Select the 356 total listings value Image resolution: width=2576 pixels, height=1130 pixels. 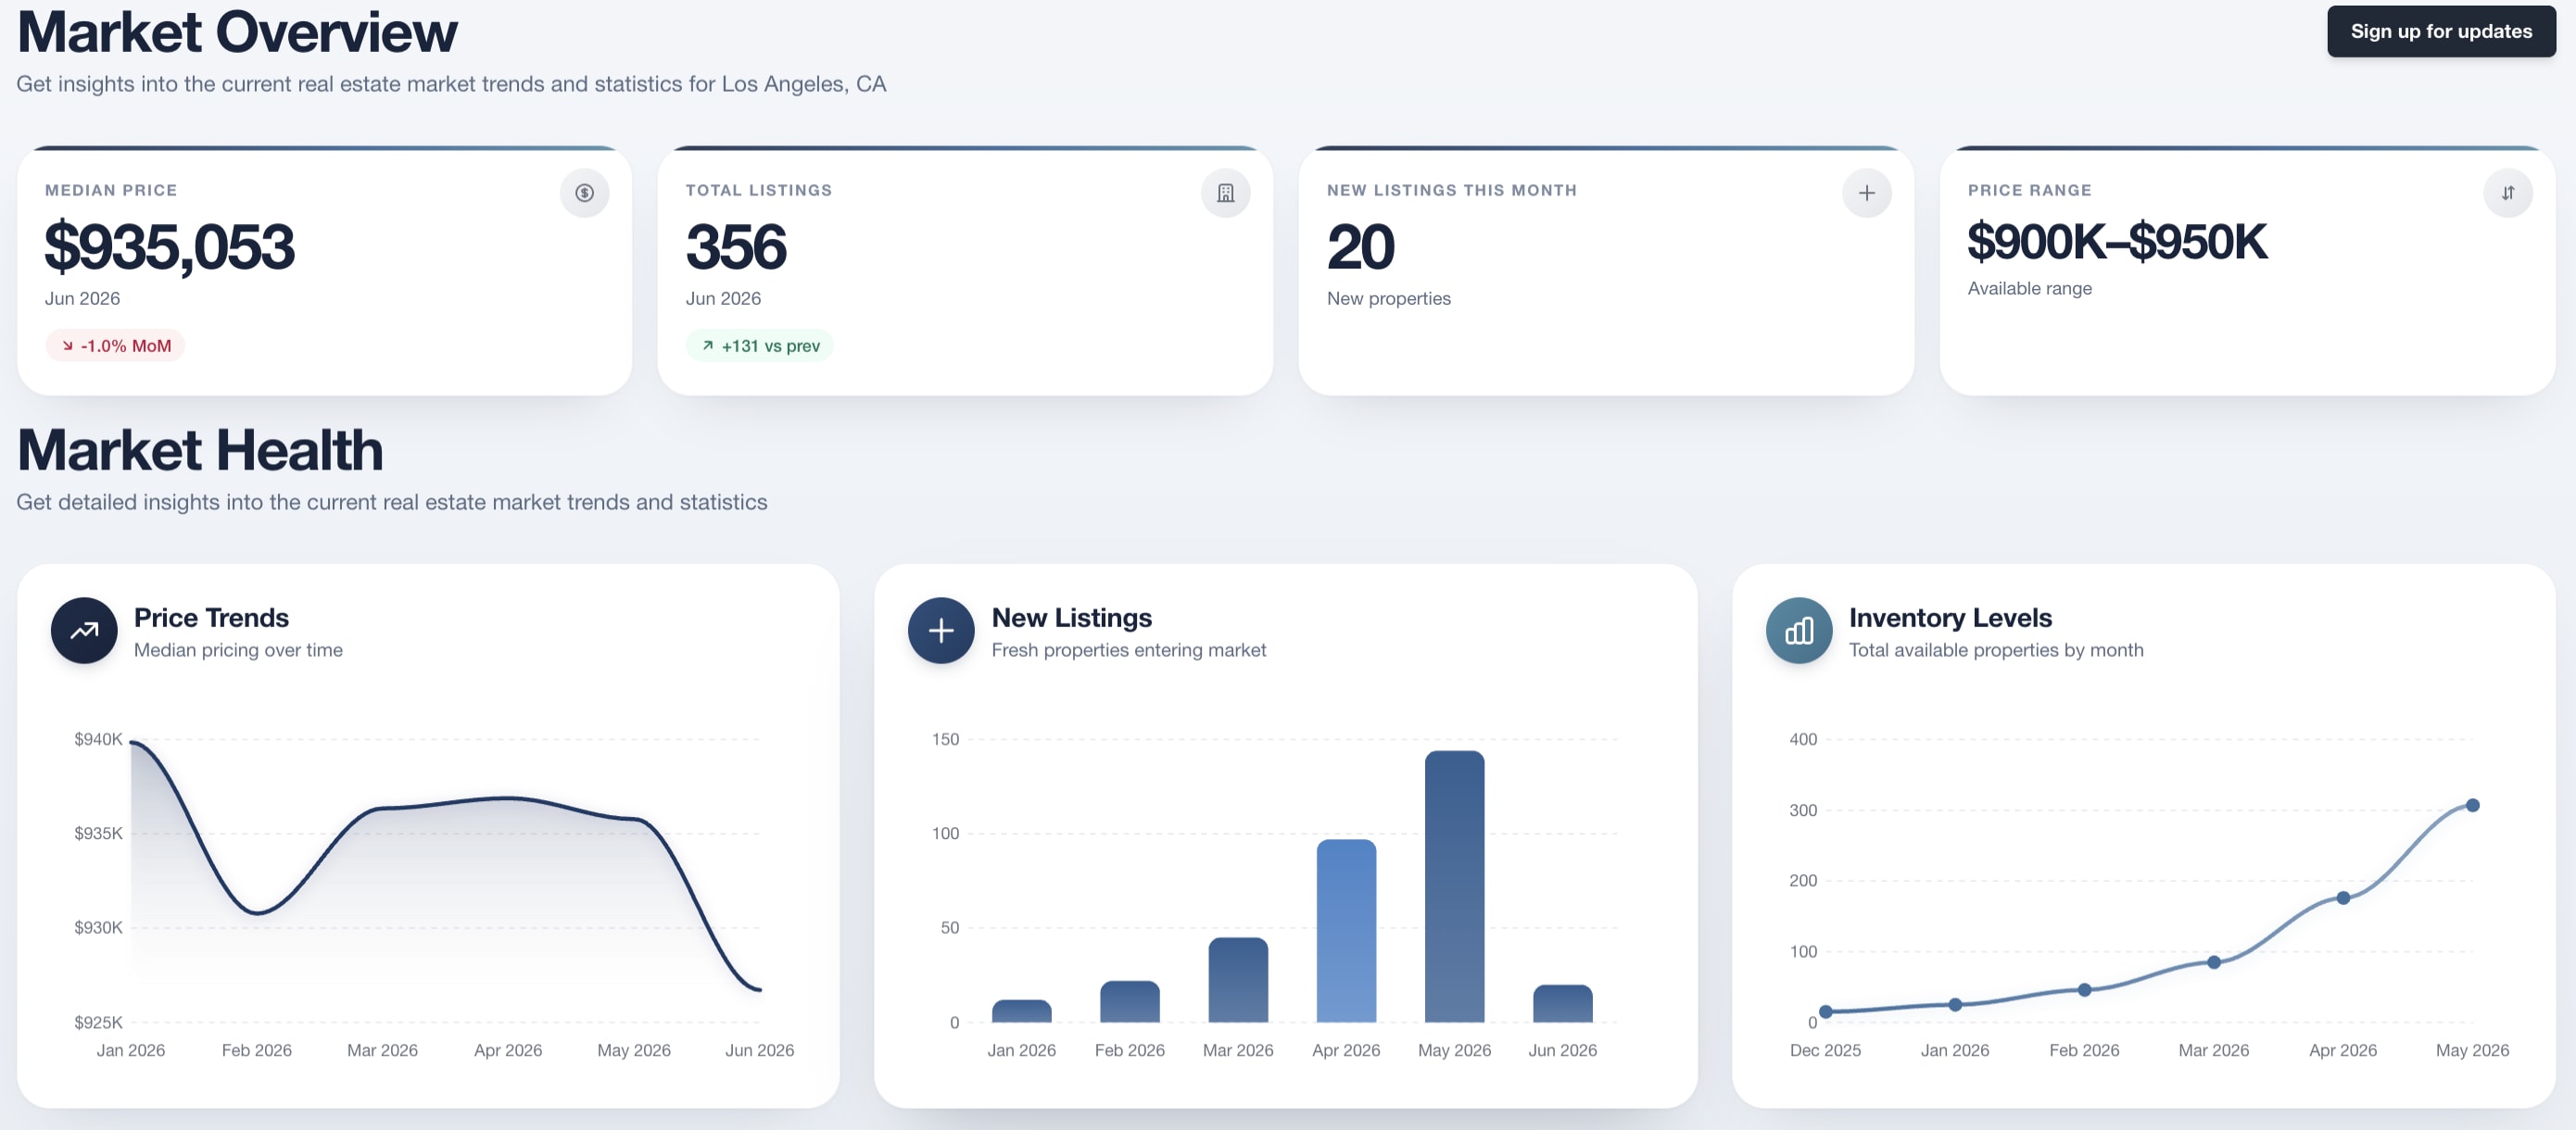[x=736, y=247]
